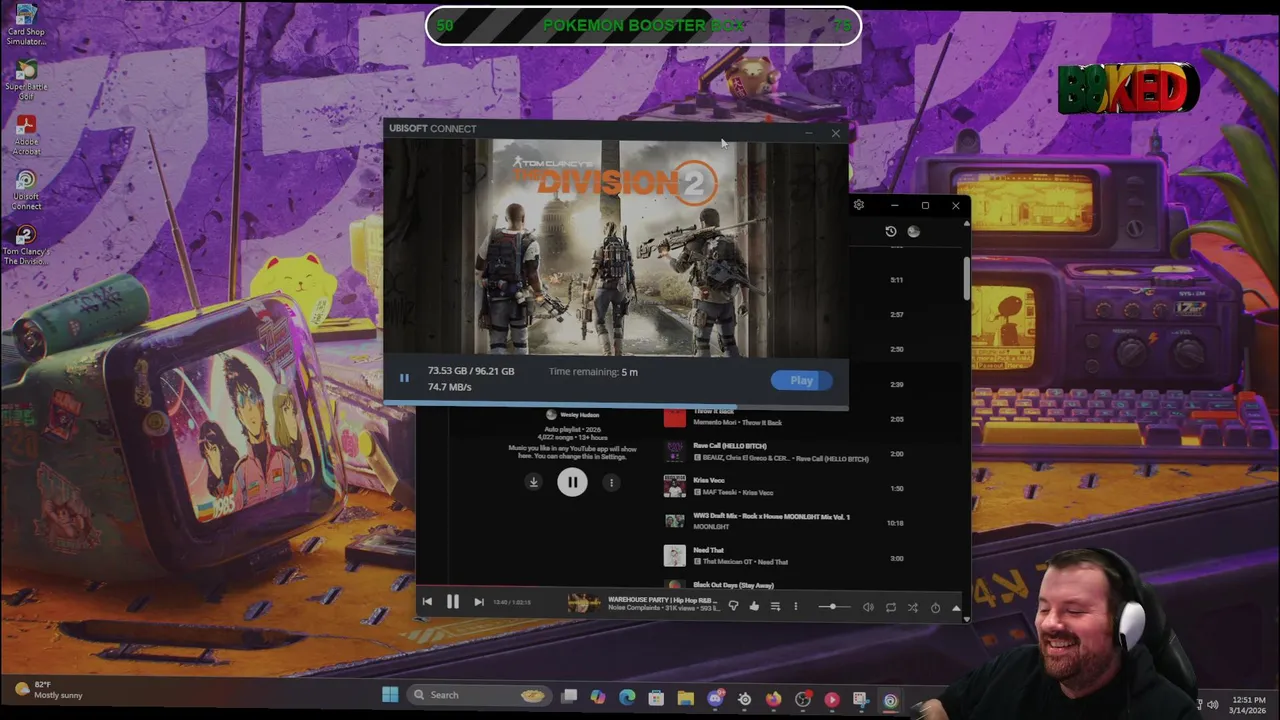
Task: Open Ubisoft Connect desktop shortcut
Action: (x=26, y=190)
